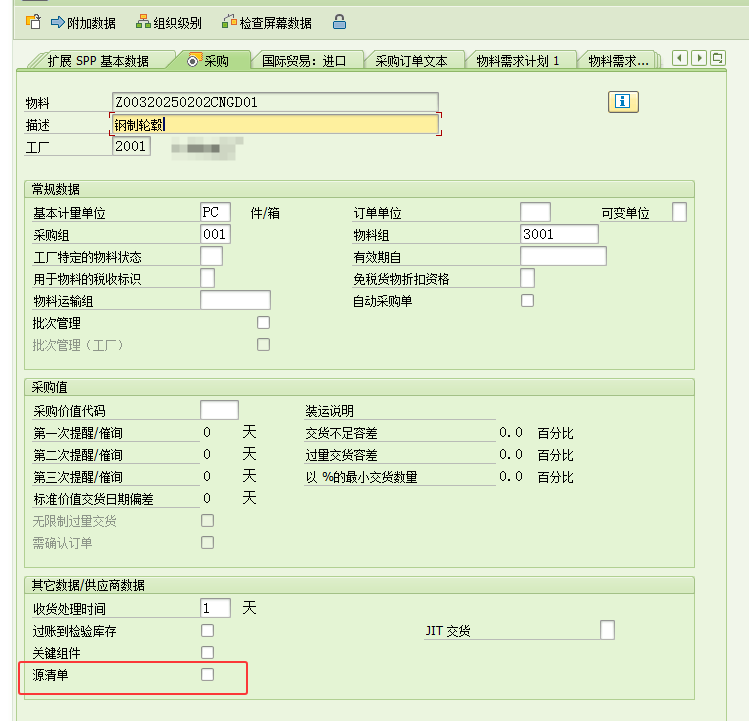Check the 自动采购单 checkbox
This screenshot has height=721, width=749.
[x=528, y=301]
